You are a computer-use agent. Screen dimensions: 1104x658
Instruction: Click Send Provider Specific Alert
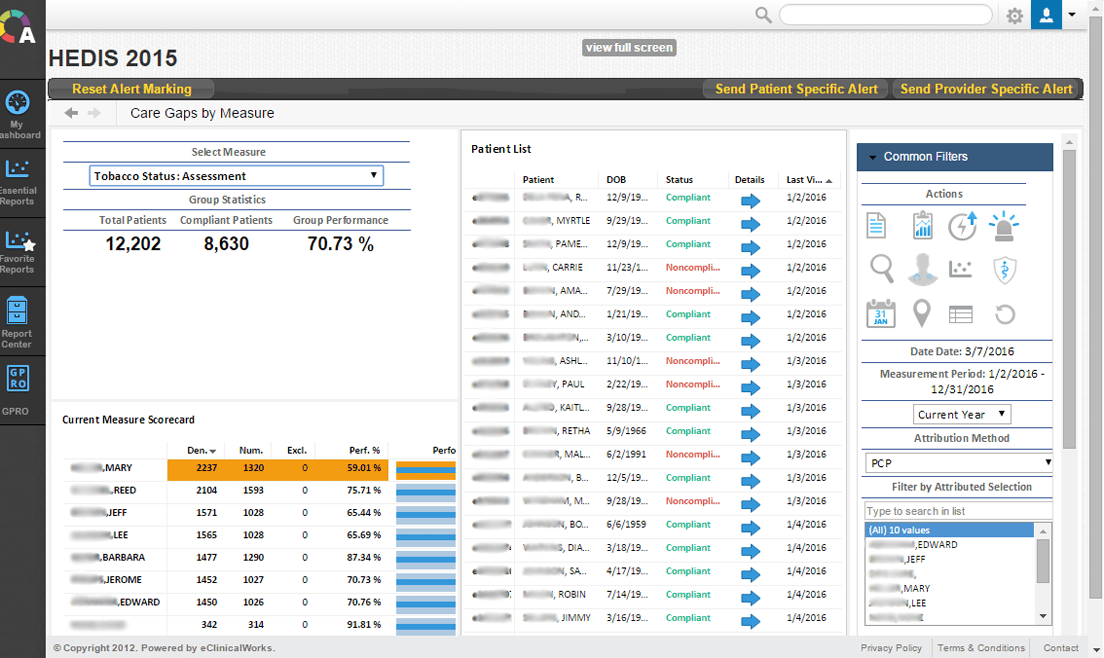[x=986, y=89]
